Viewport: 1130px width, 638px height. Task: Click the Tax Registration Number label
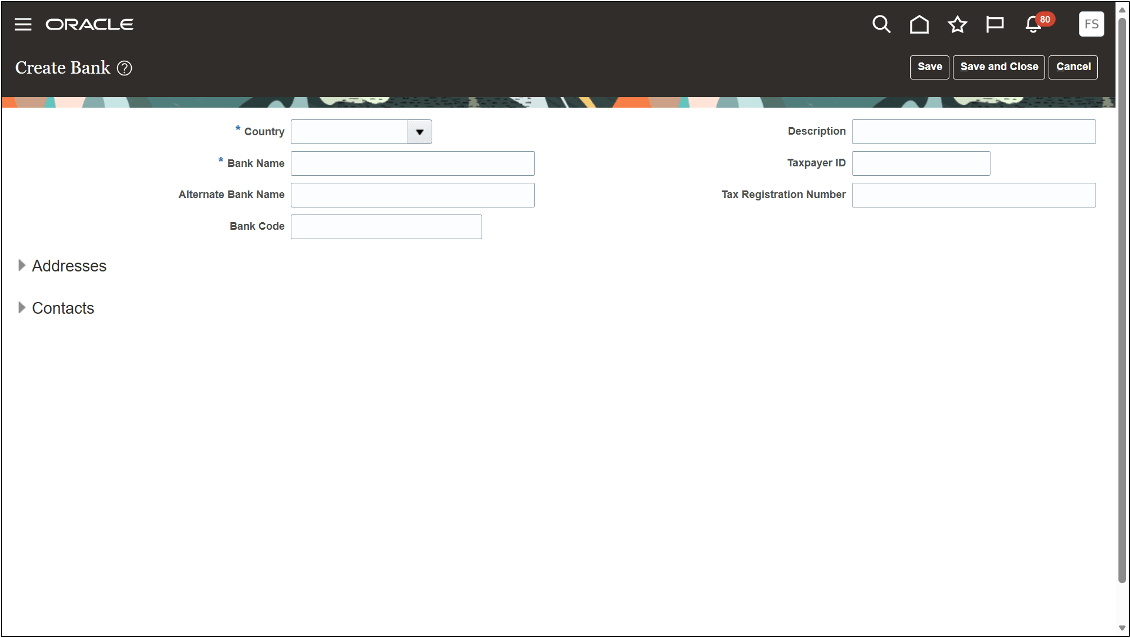point(783,195)
